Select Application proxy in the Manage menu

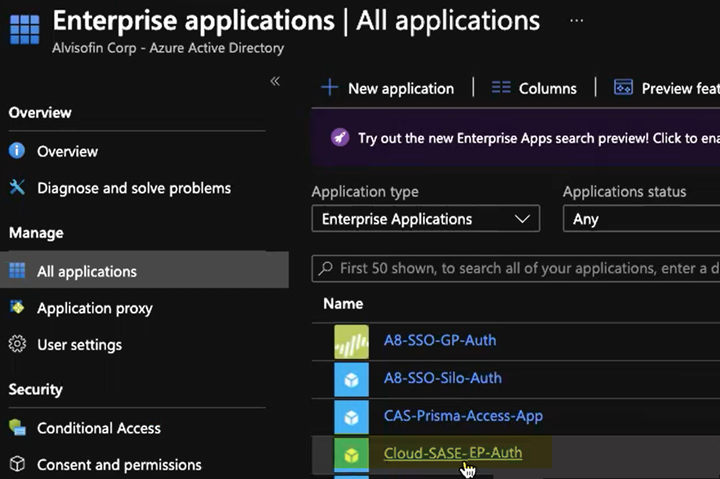[x=95, y=308]
